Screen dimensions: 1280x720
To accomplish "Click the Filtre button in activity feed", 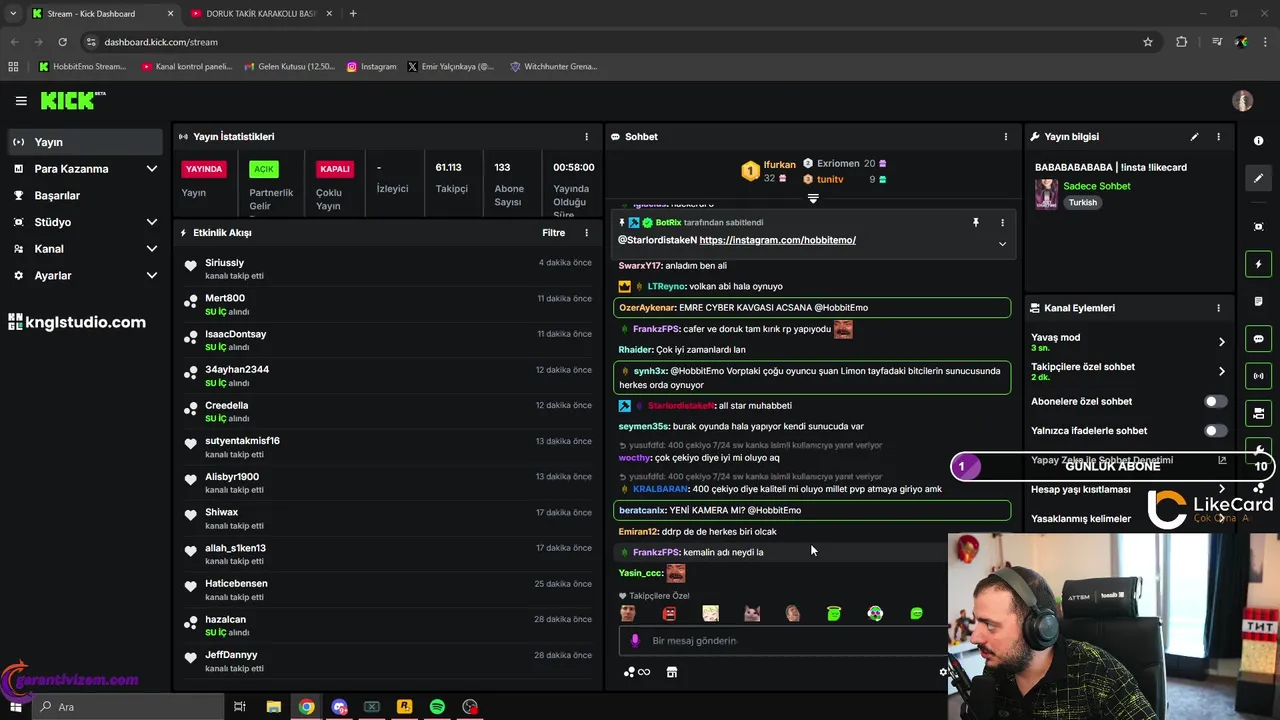I will [x=553, y=232].
